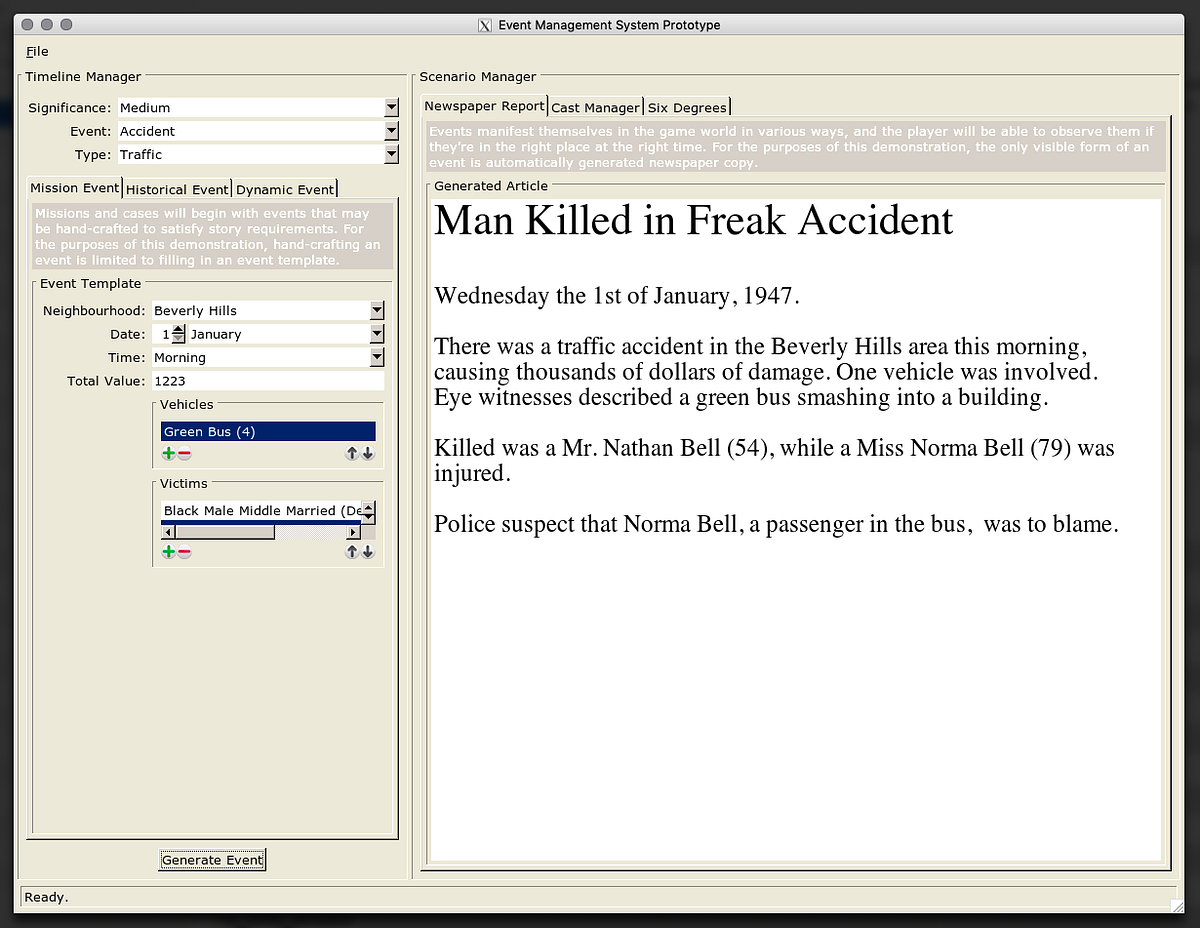This screenshot has width=1200, height=928.
Task: Click the 'Man Killed in Freak Accident' headline
Action: [694, 220]
